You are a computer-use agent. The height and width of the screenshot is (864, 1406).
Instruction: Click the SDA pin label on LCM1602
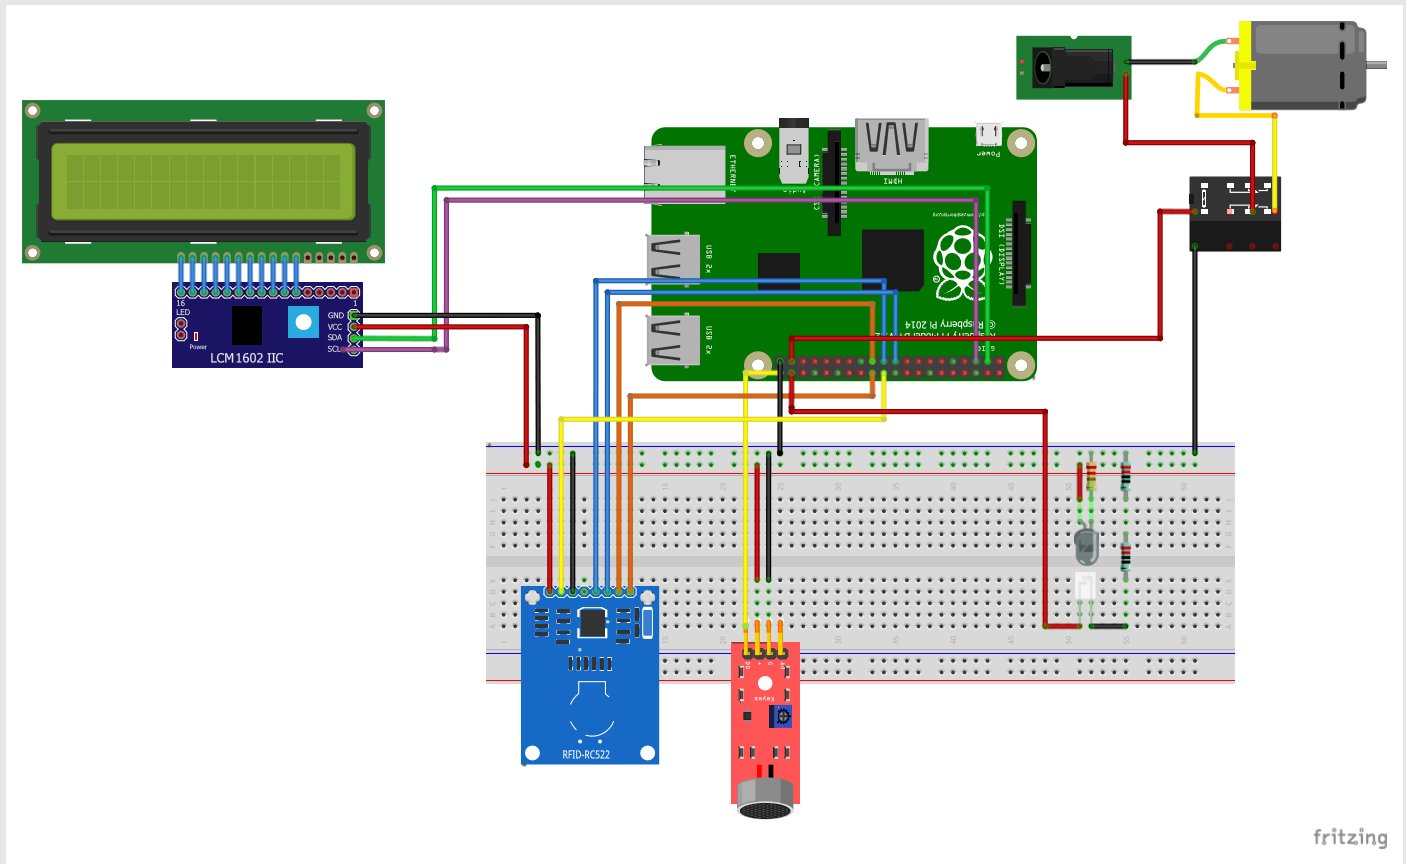[335, 338]
